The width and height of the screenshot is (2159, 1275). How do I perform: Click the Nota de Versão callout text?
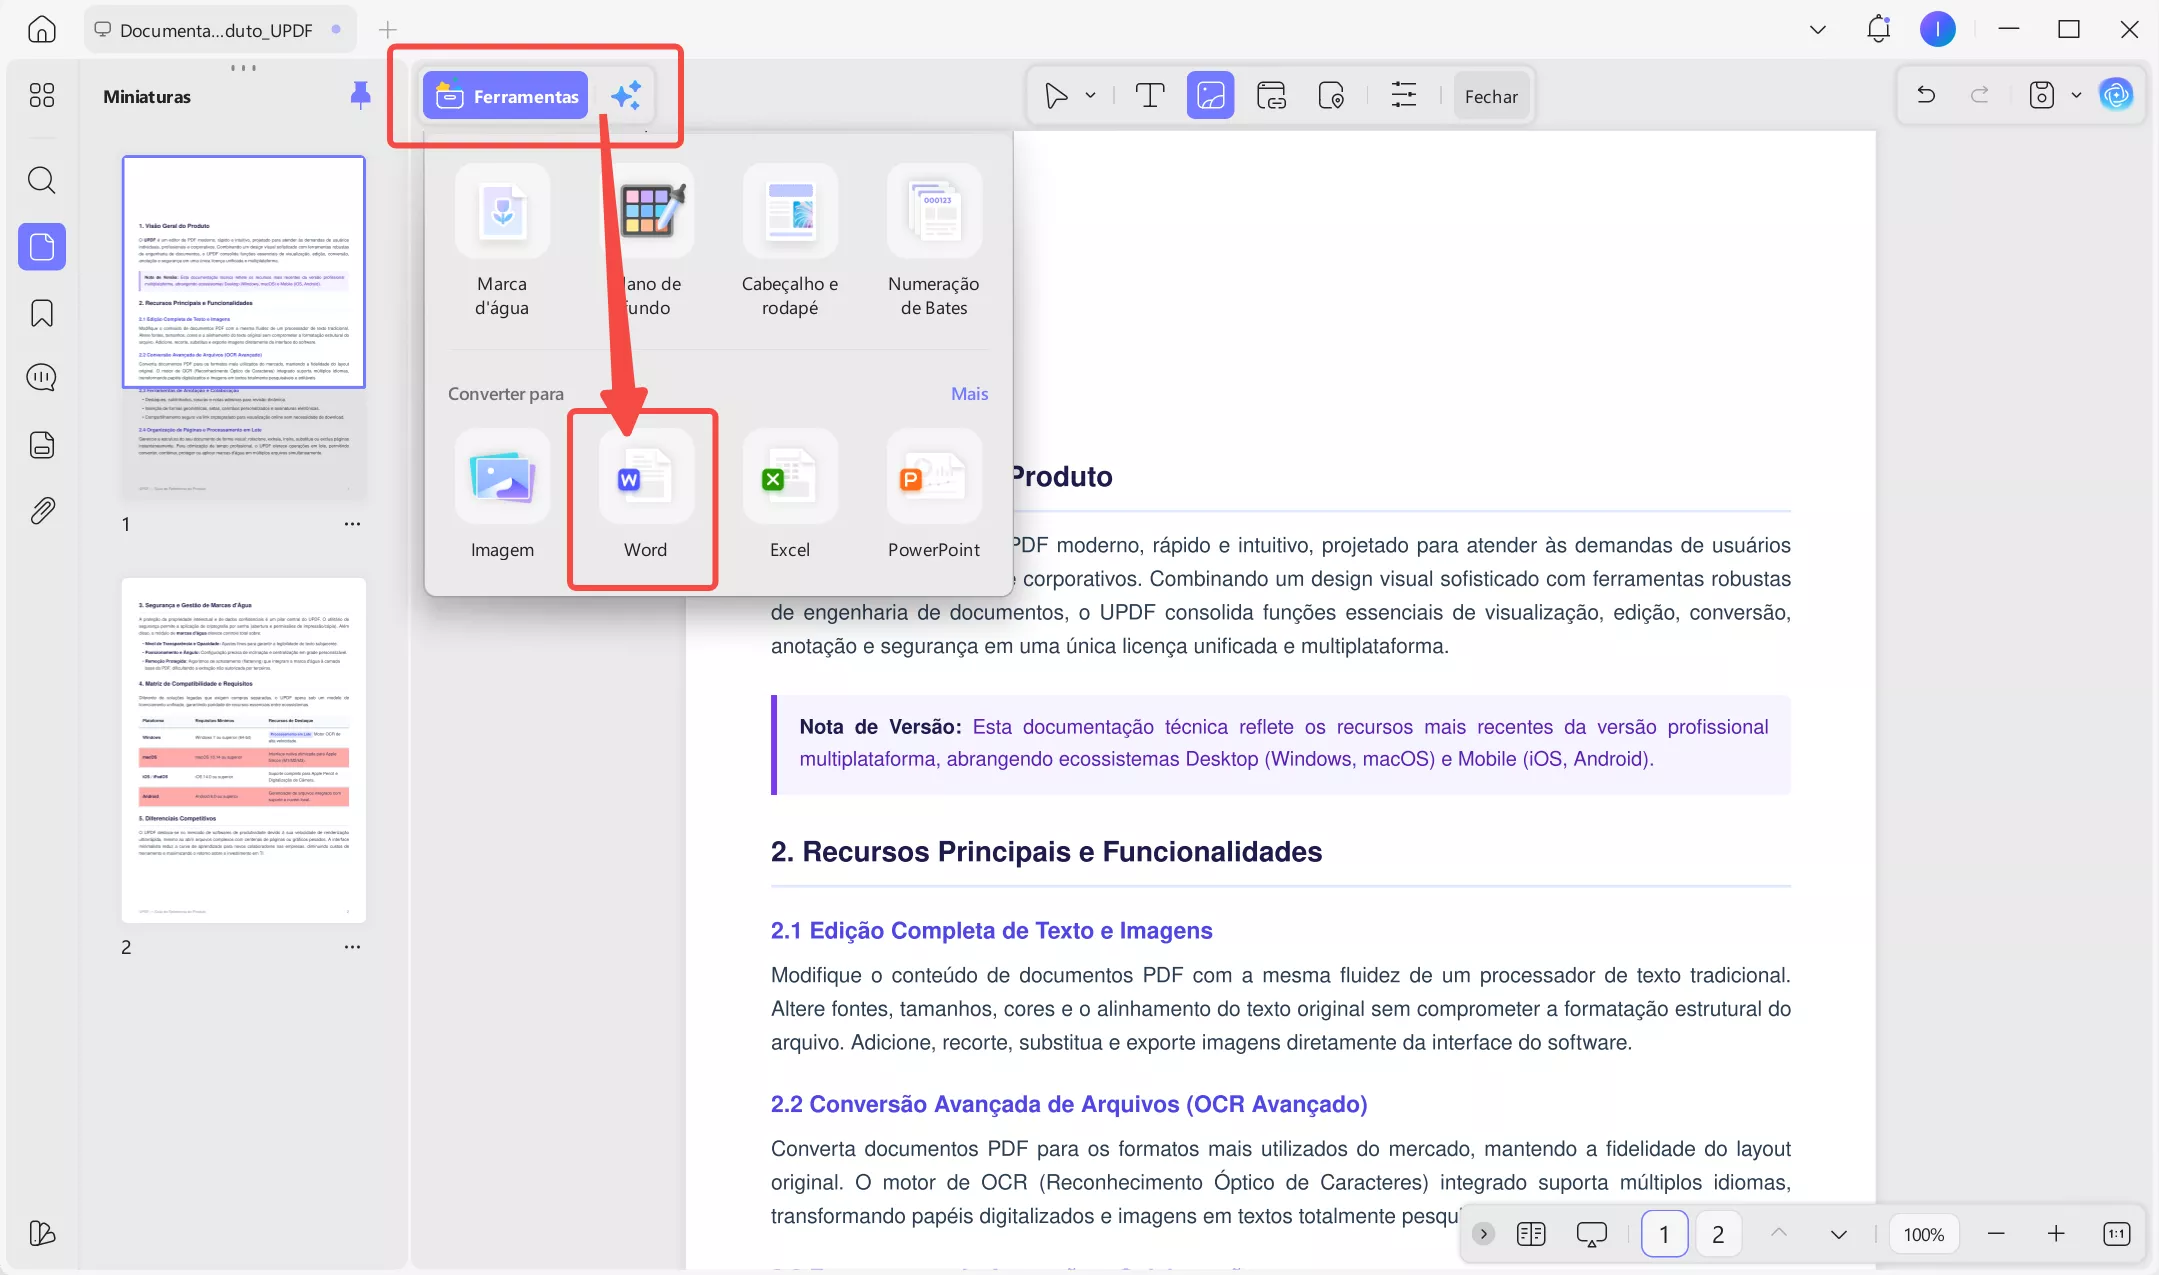pyautogui.click(x=1283, y=743)
